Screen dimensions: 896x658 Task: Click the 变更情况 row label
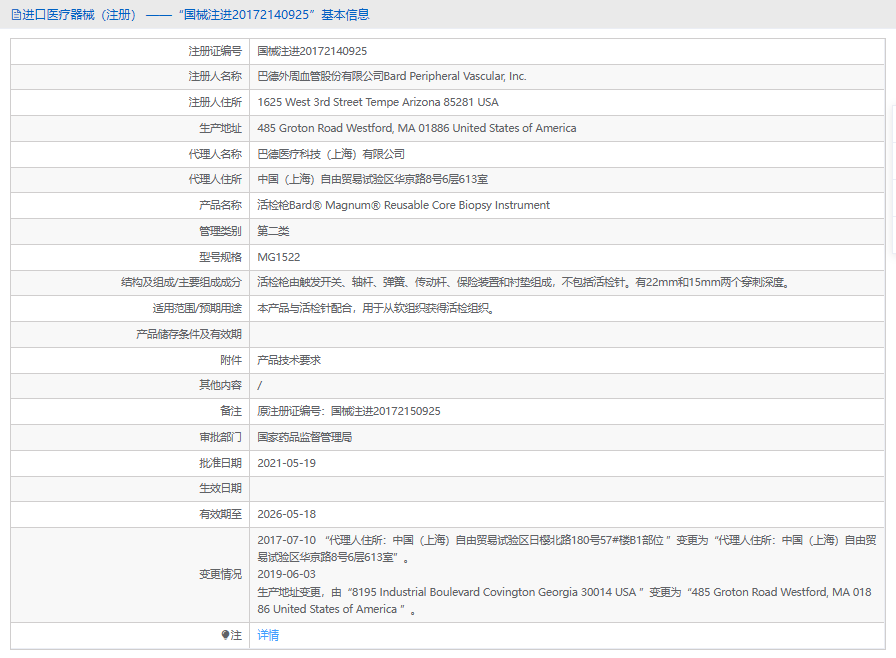[220, 575]
